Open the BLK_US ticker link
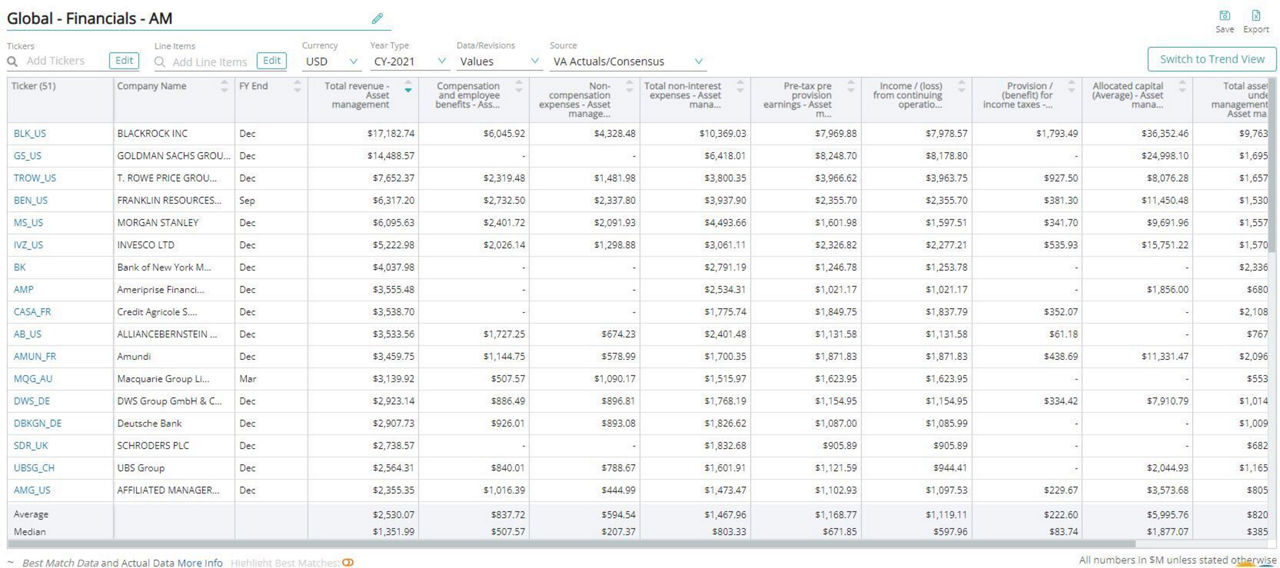Screen dimensions: 1280x568 pyautogui.click(x=30, y=133)
